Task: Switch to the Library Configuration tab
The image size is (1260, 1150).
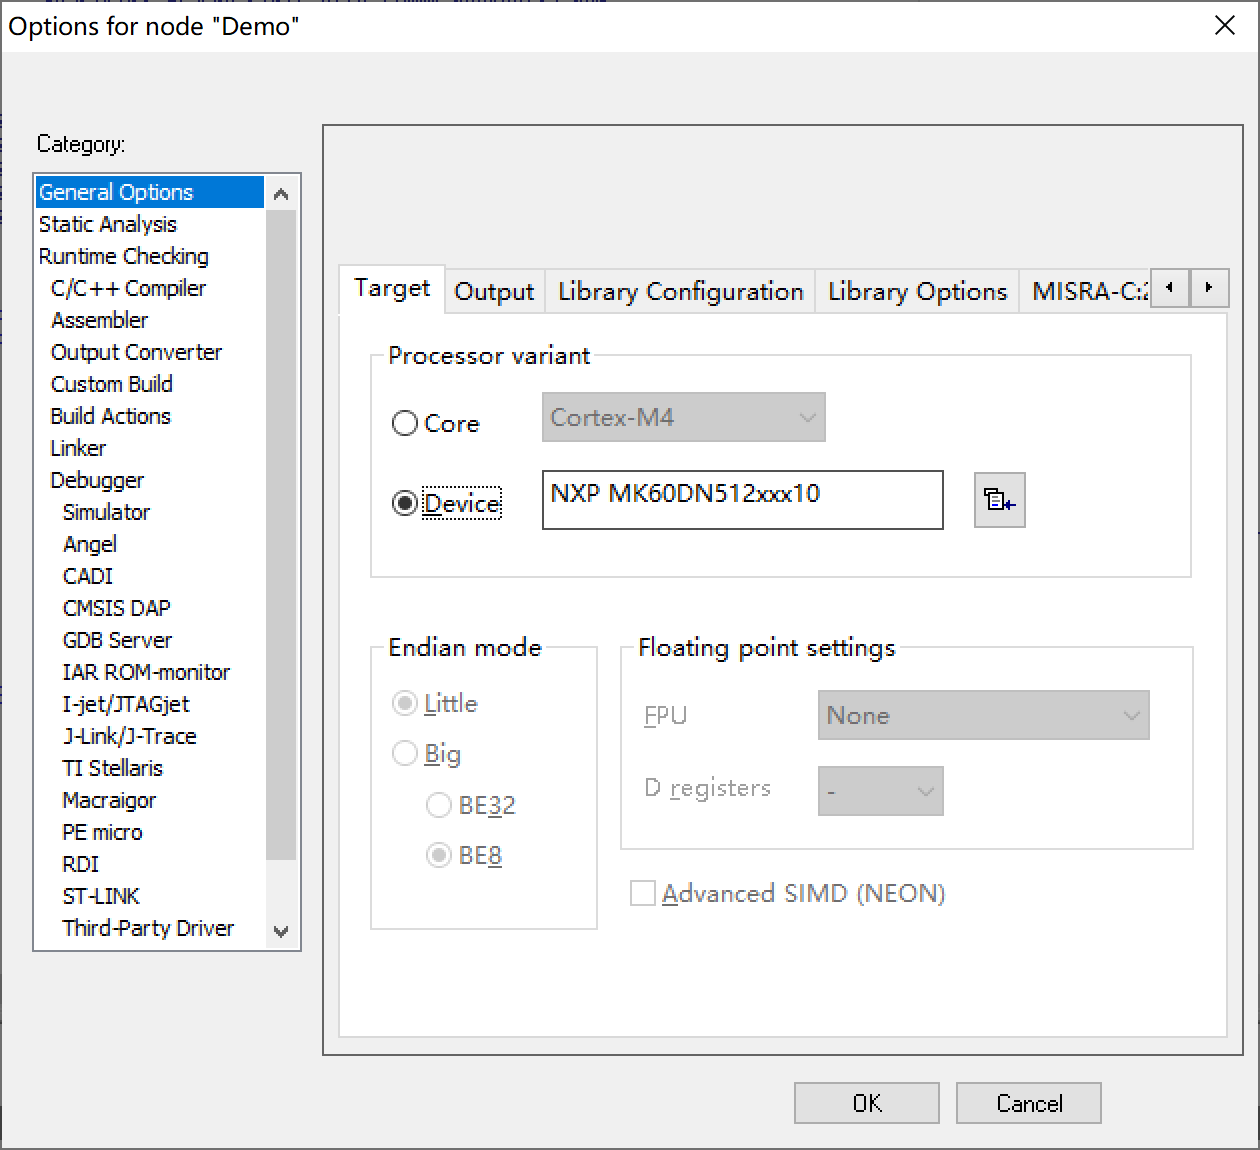Action: [x=680, y=291]
